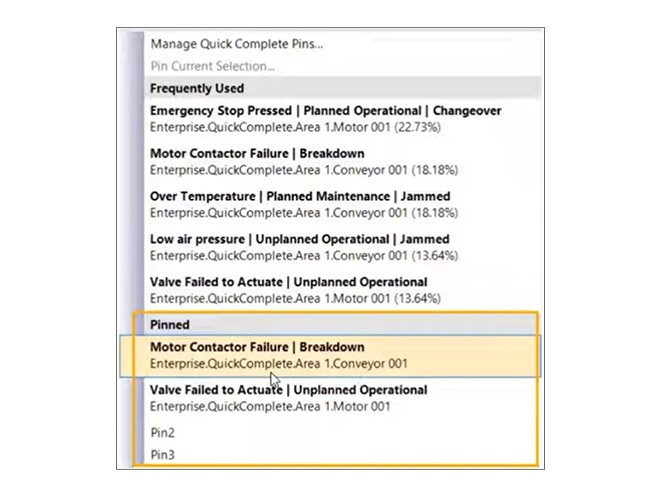
Task: Choose highlighted Motor Contactor Failure title under Pinned
Action: coord(257,348)
